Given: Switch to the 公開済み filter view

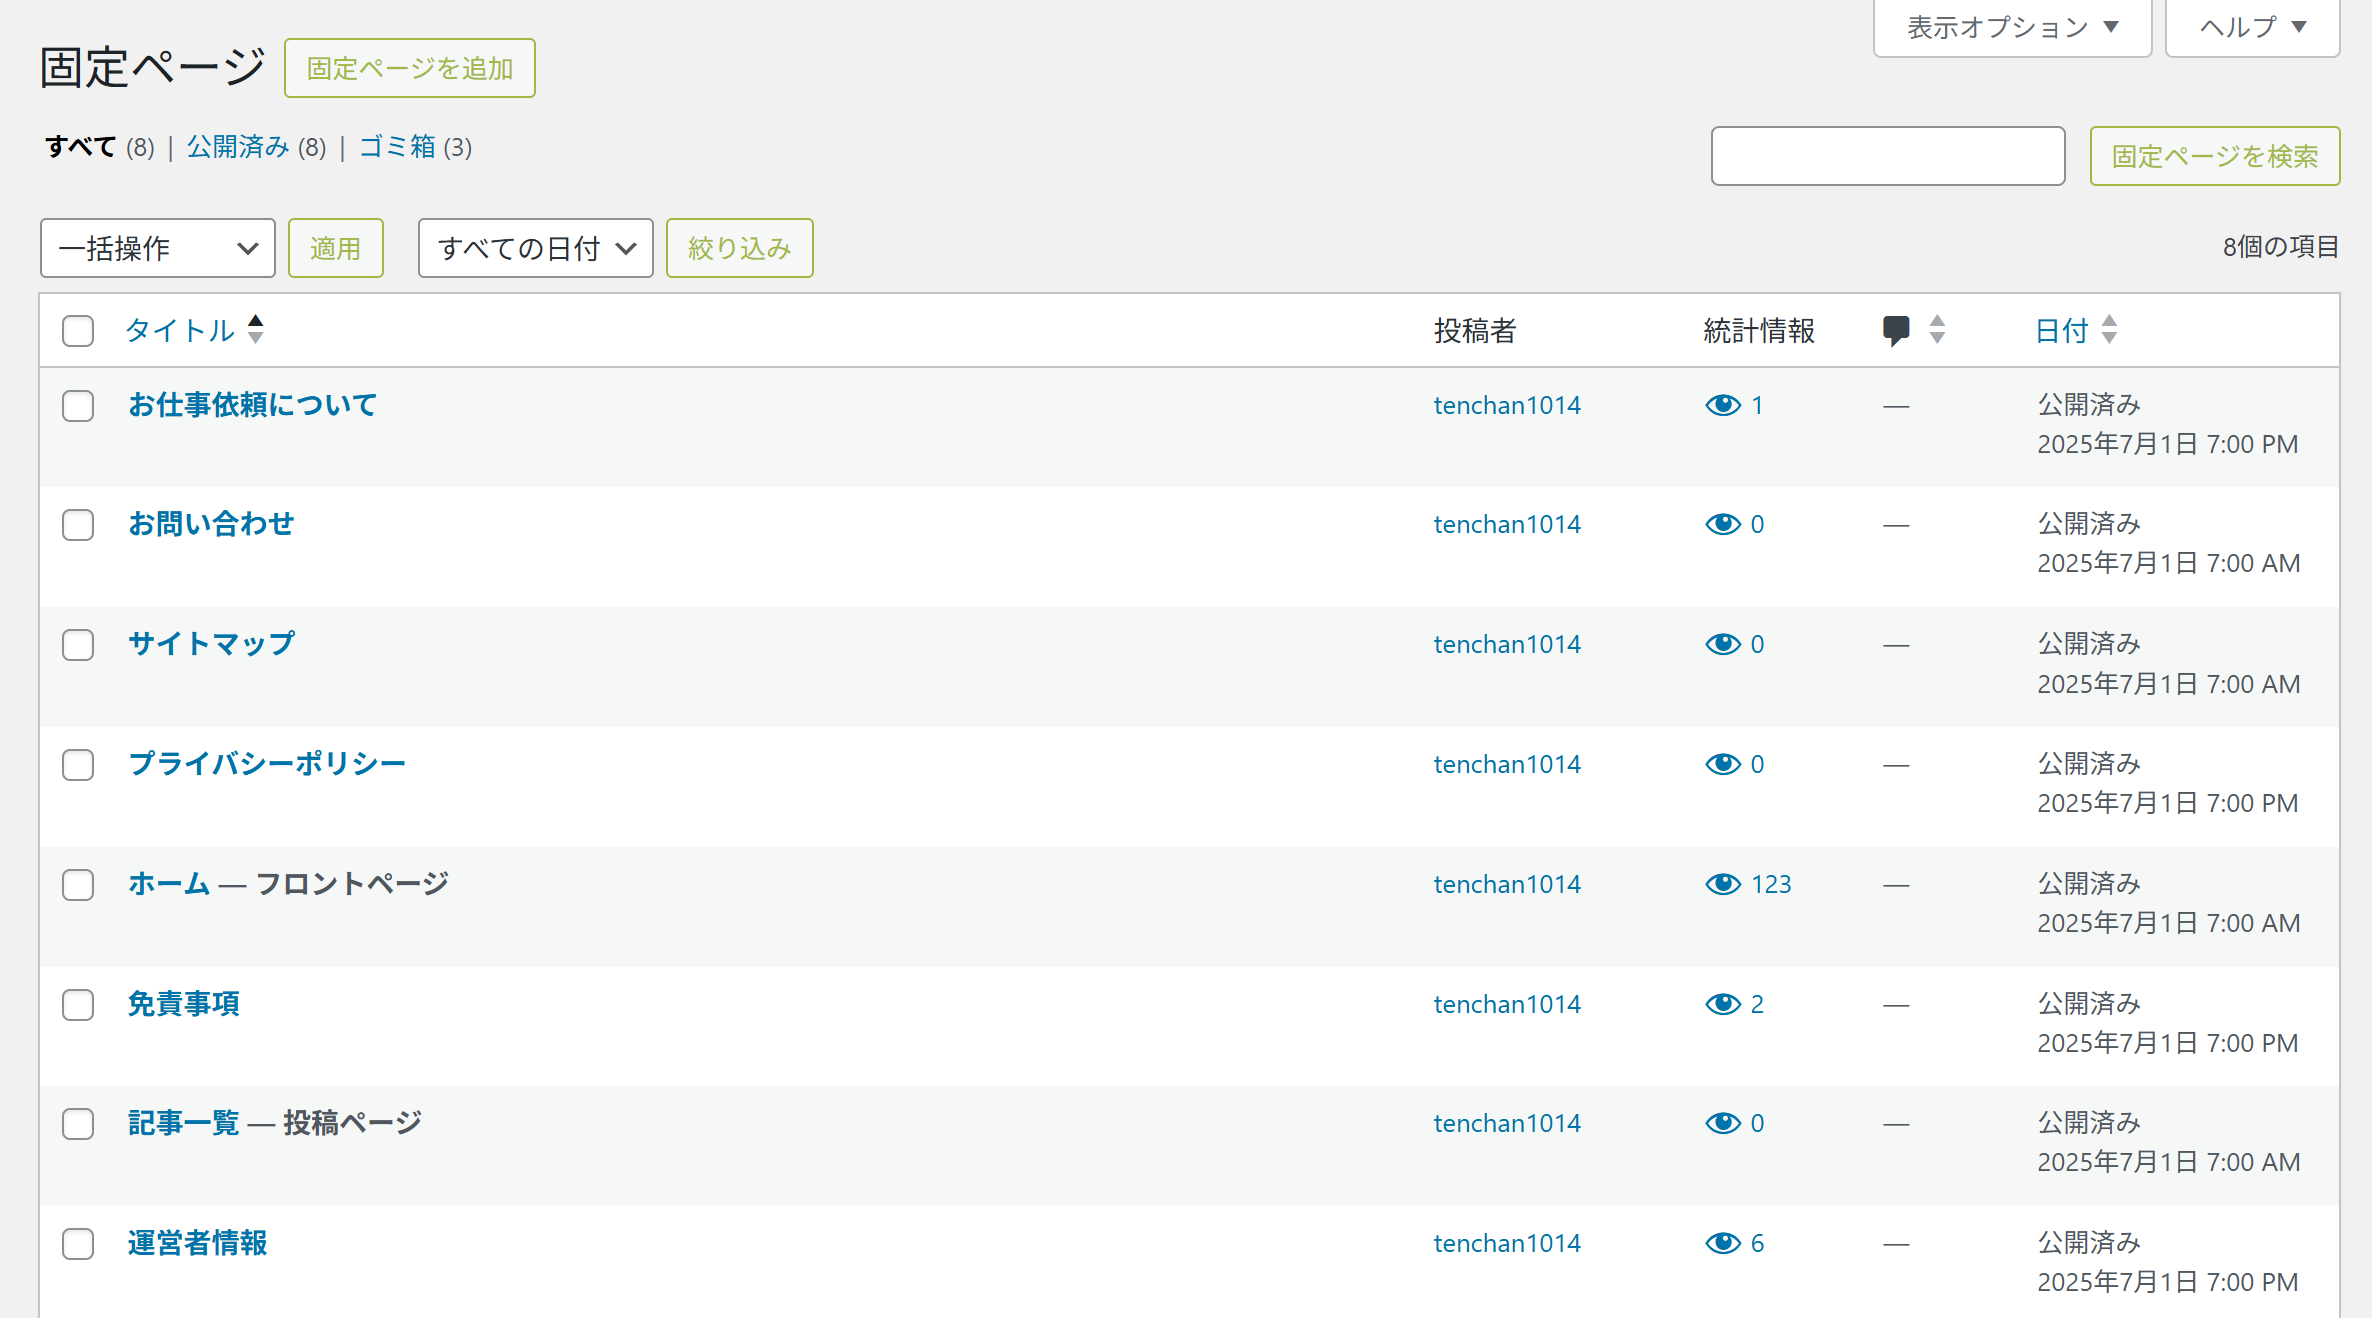Looking at the screenshot, I should (x=238, y=147).
